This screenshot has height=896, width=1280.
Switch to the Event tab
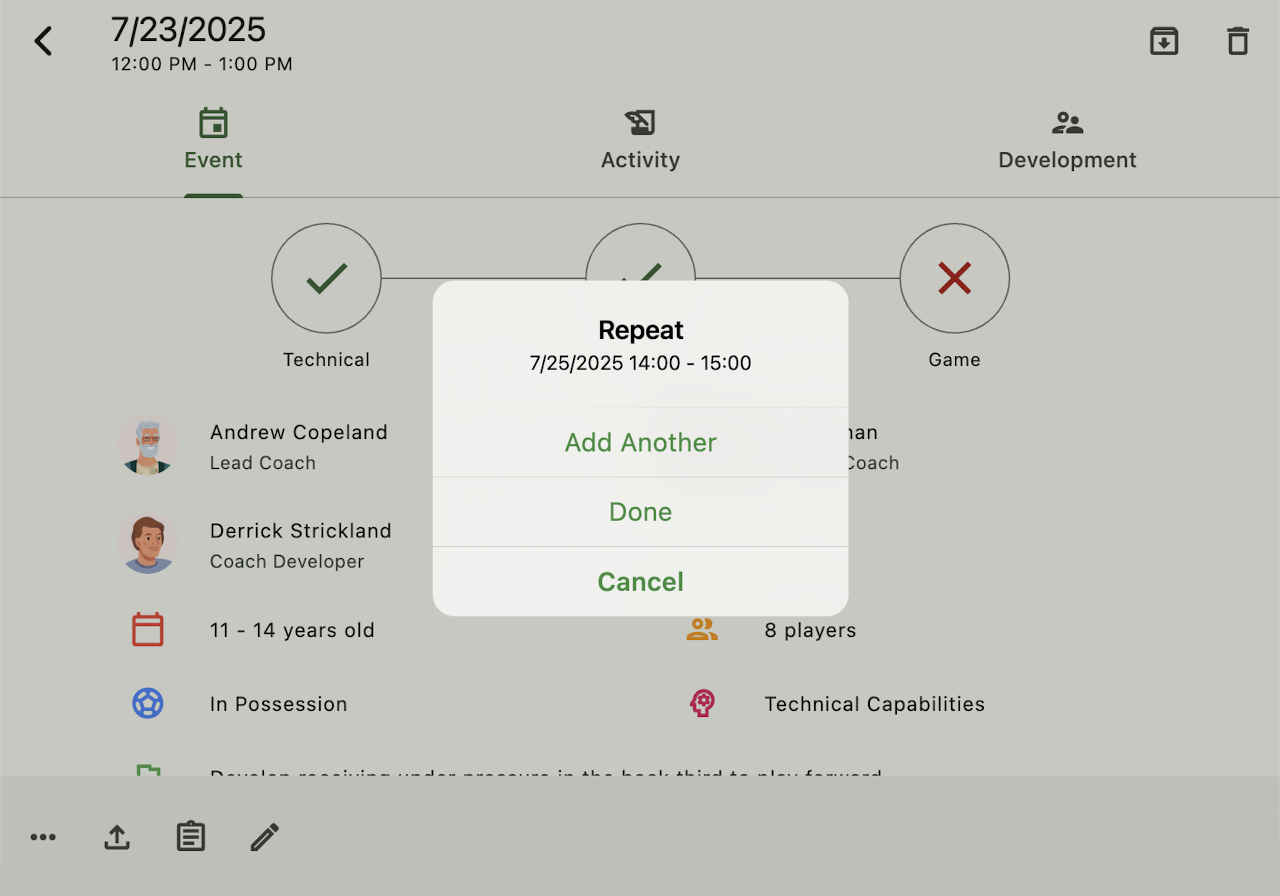213,140
